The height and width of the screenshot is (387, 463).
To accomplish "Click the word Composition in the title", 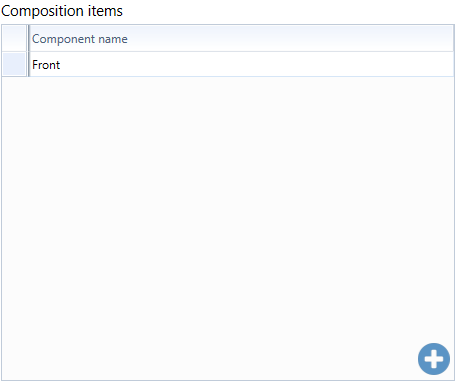I will click(42, 11).
